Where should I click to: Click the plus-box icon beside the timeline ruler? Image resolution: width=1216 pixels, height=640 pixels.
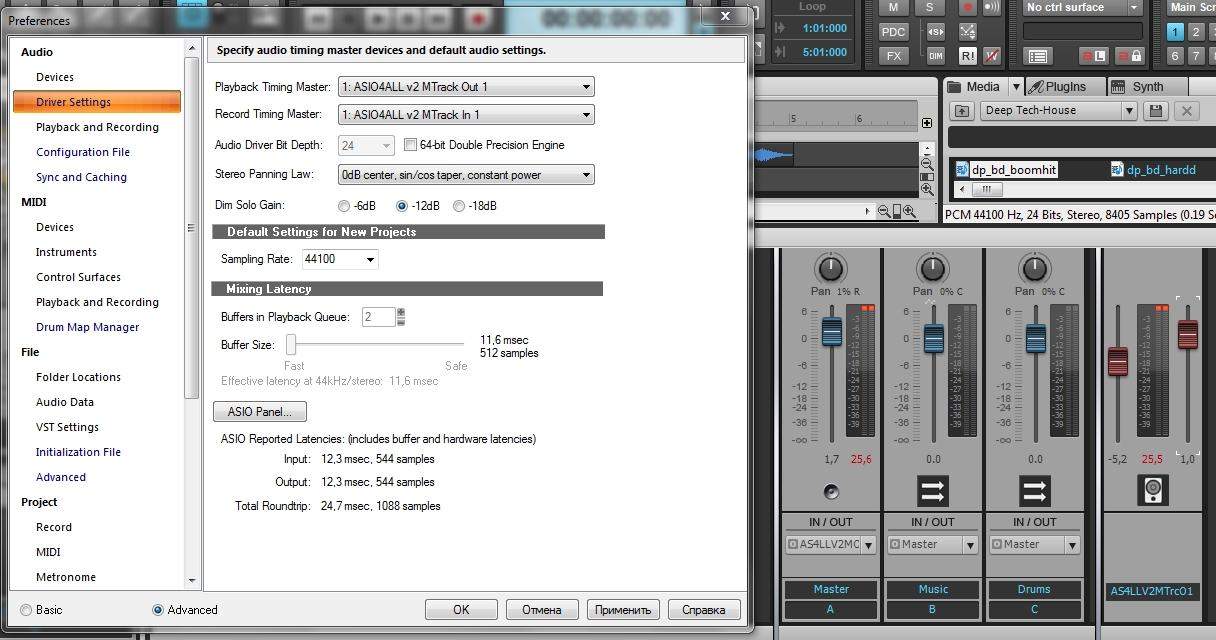tap(927, 123)
